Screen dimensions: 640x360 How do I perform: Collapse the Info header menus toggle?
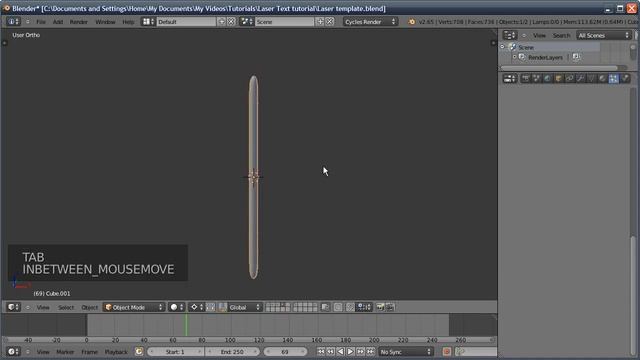(28, 22)
